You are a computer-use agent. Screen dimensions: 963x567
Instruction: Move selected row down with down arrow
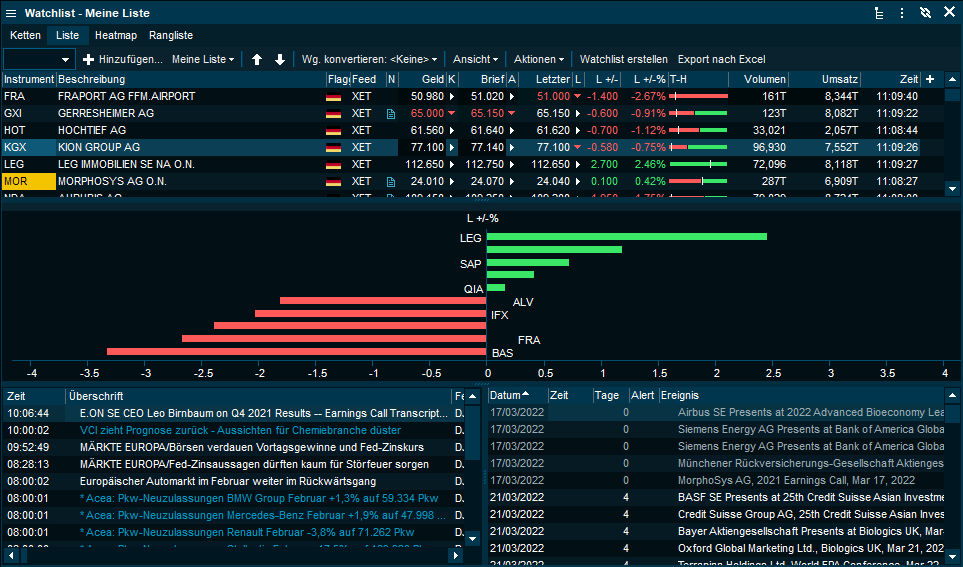(280, 60)
